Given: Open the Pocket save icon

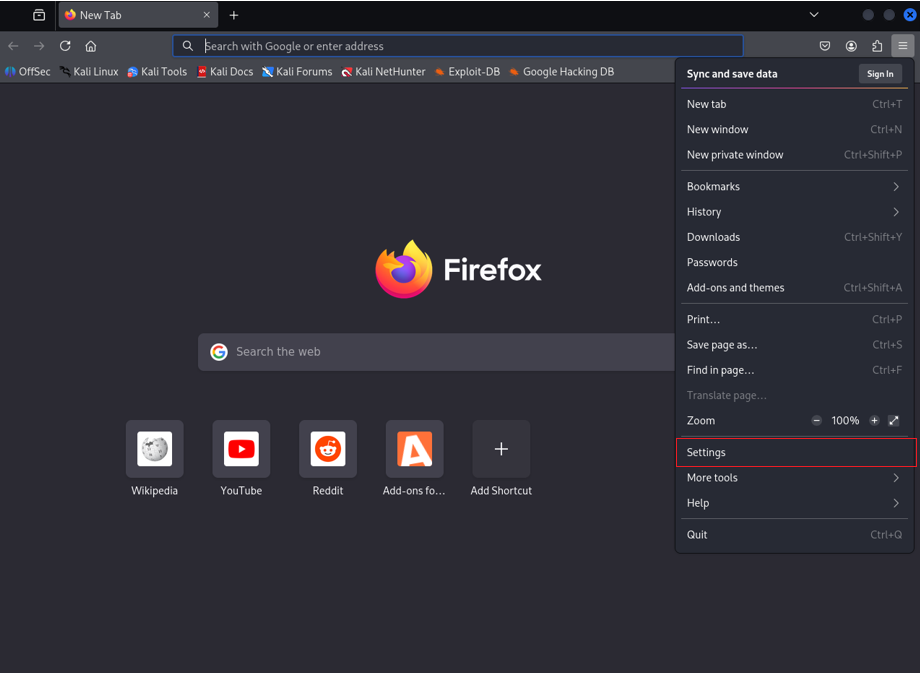Looking at the screenshot, I should 825,46.
